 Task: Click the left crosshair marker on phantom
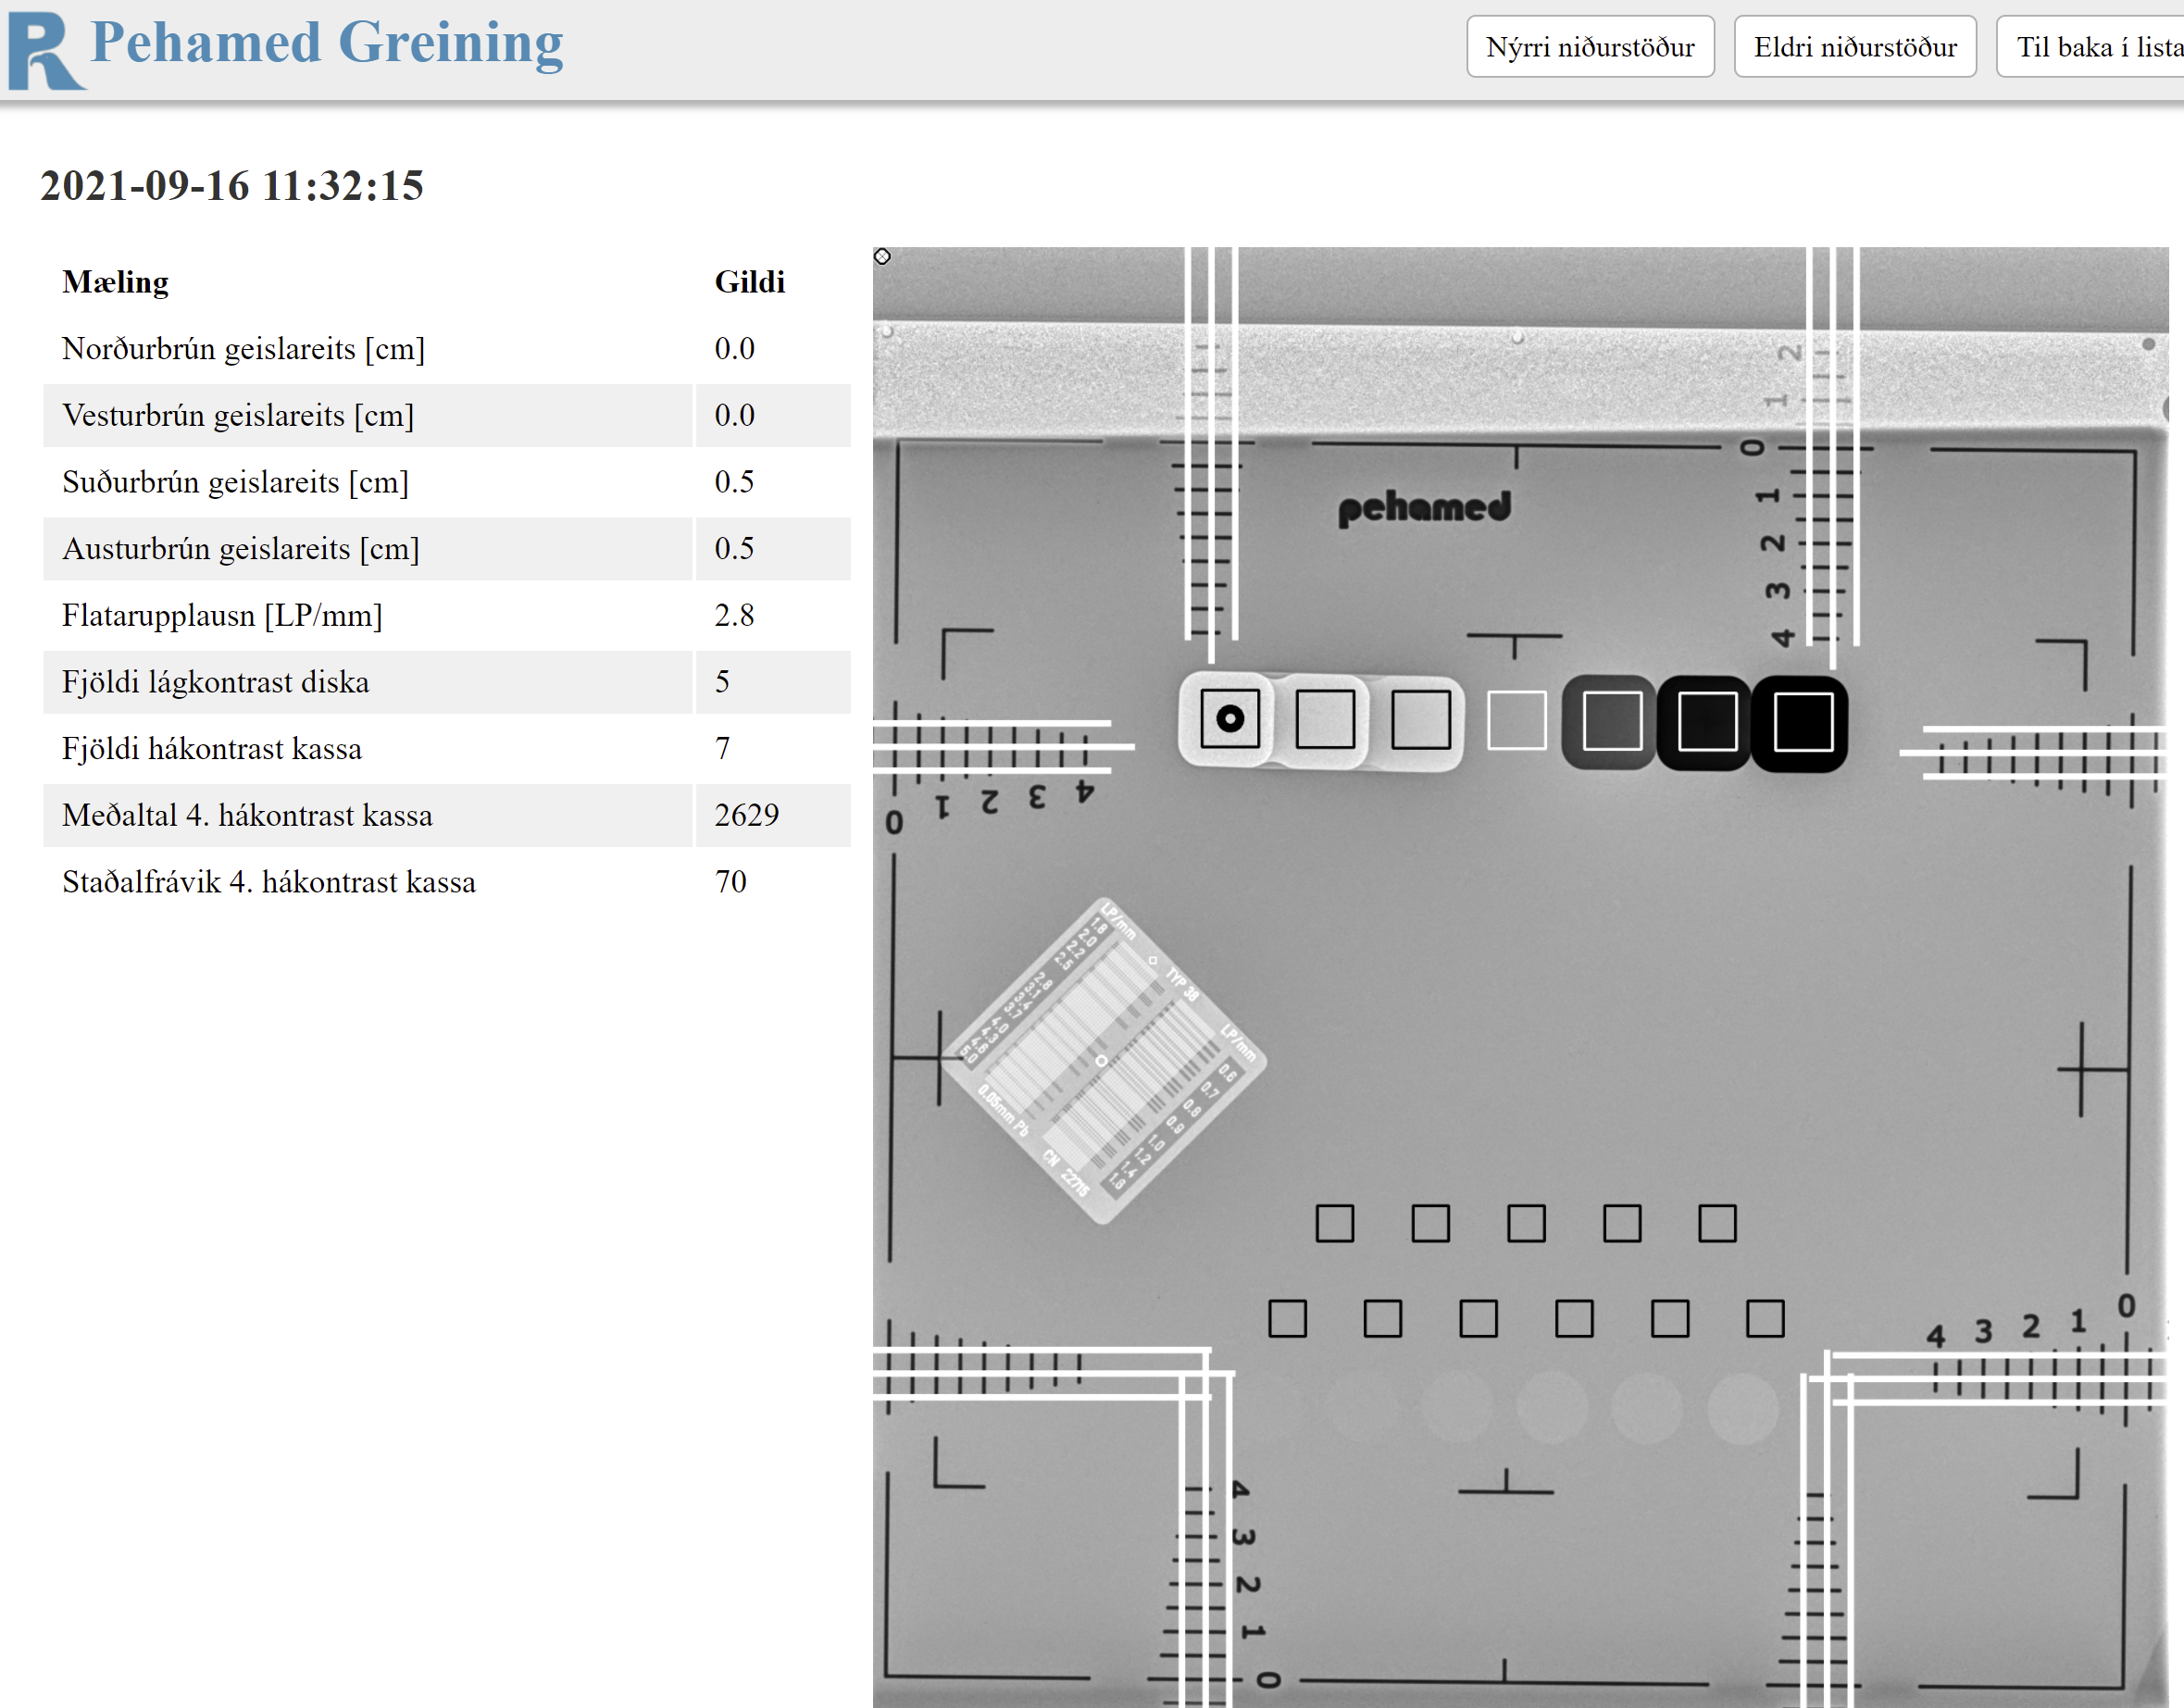938,1056
